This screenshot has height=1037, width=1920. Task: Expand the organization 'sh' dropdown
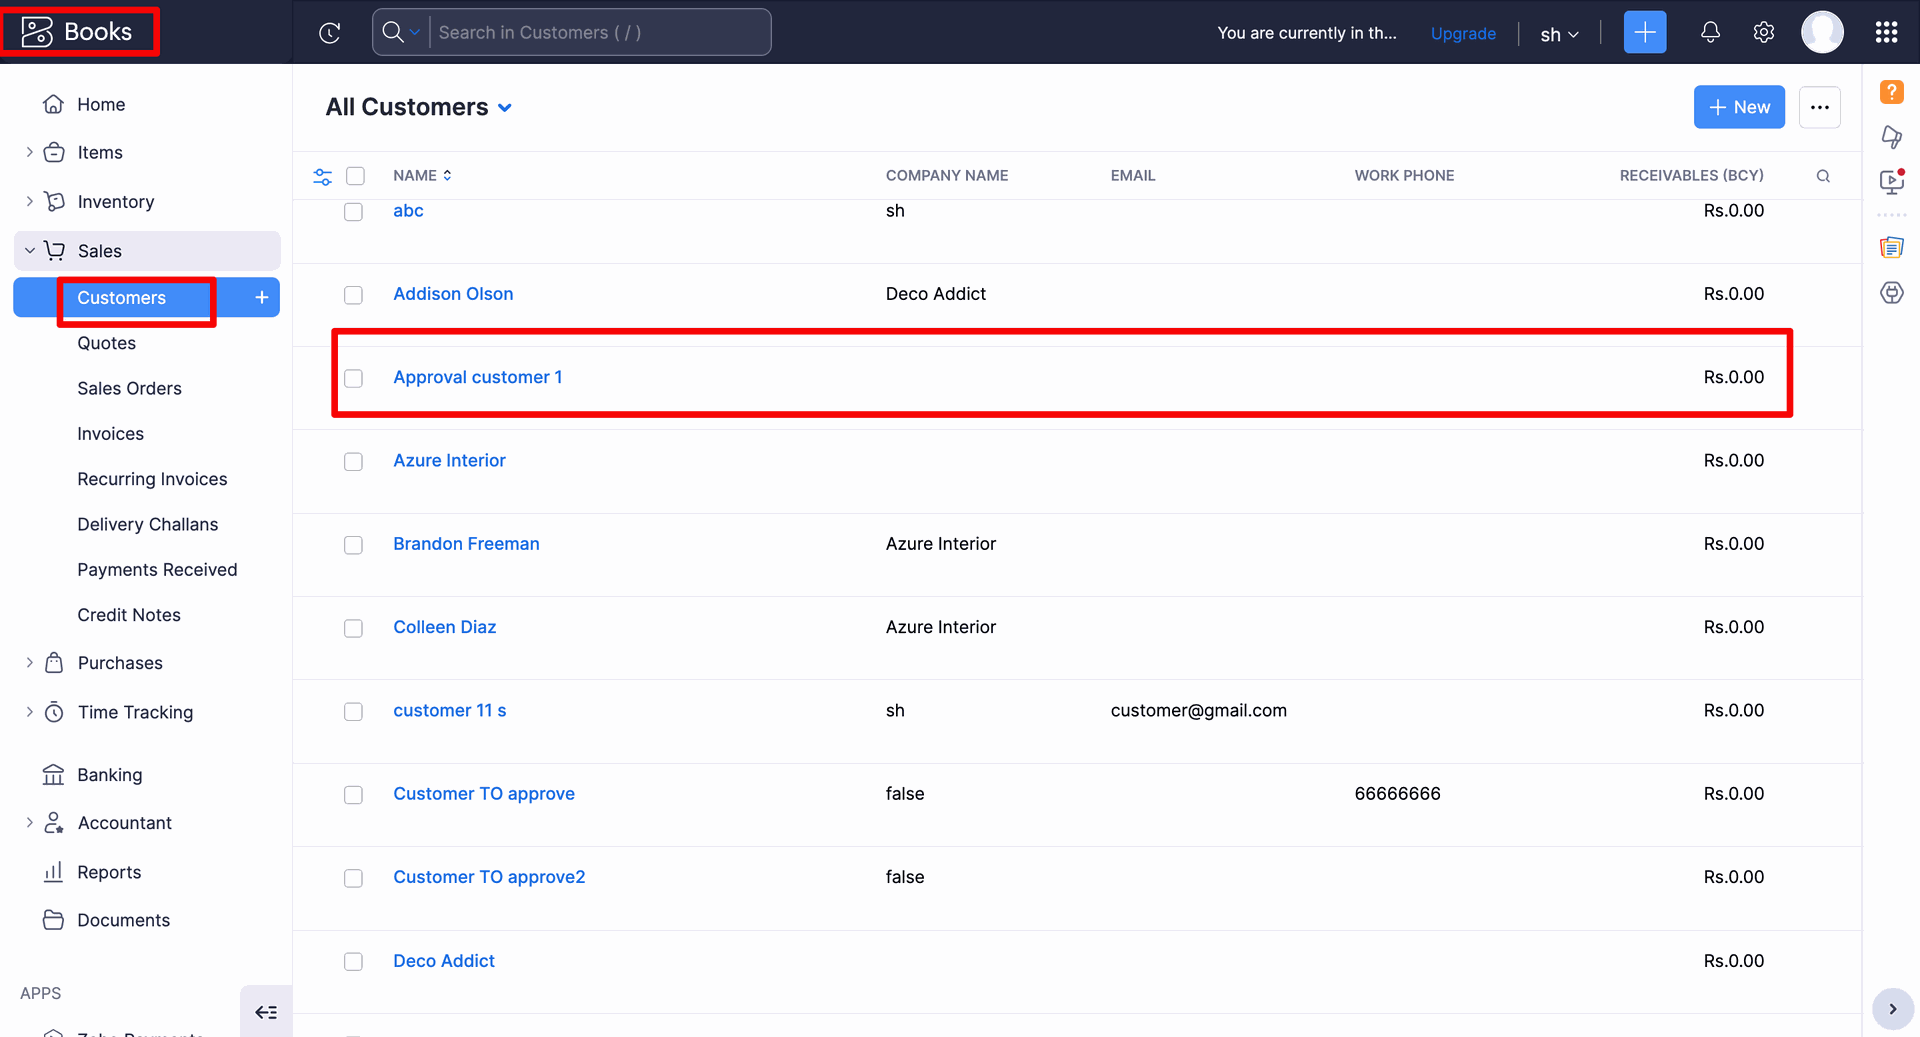coord(1558,34)
